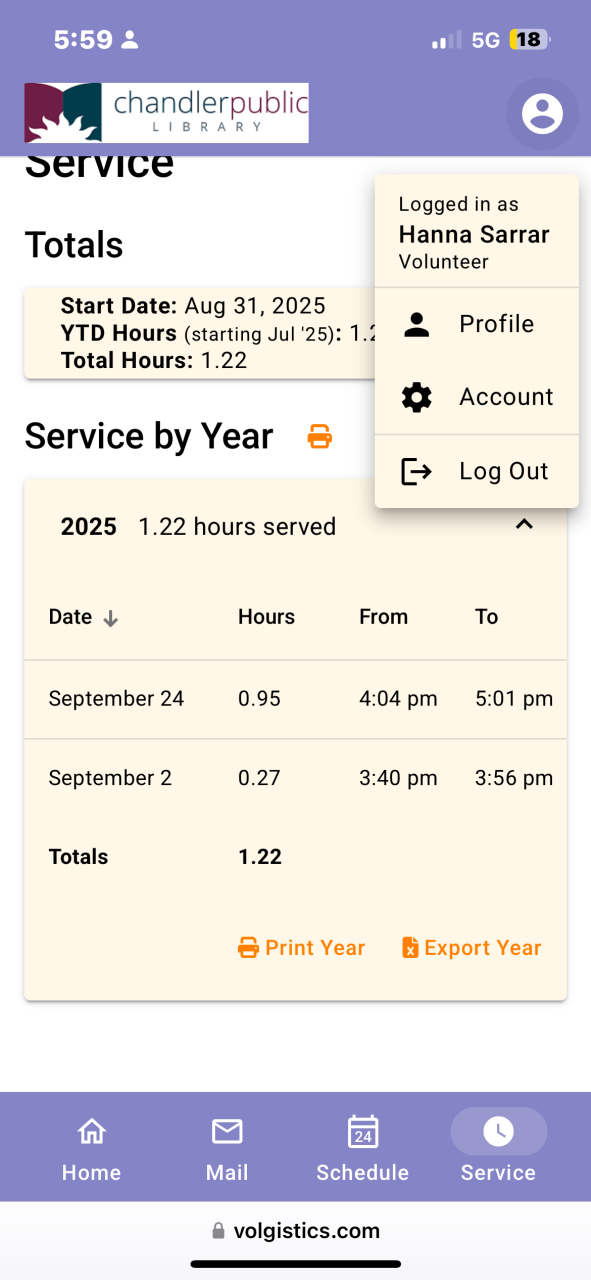The width and height of the screenshot is (591, 1280).
Task: Click Export Year link
Action: 471,948
